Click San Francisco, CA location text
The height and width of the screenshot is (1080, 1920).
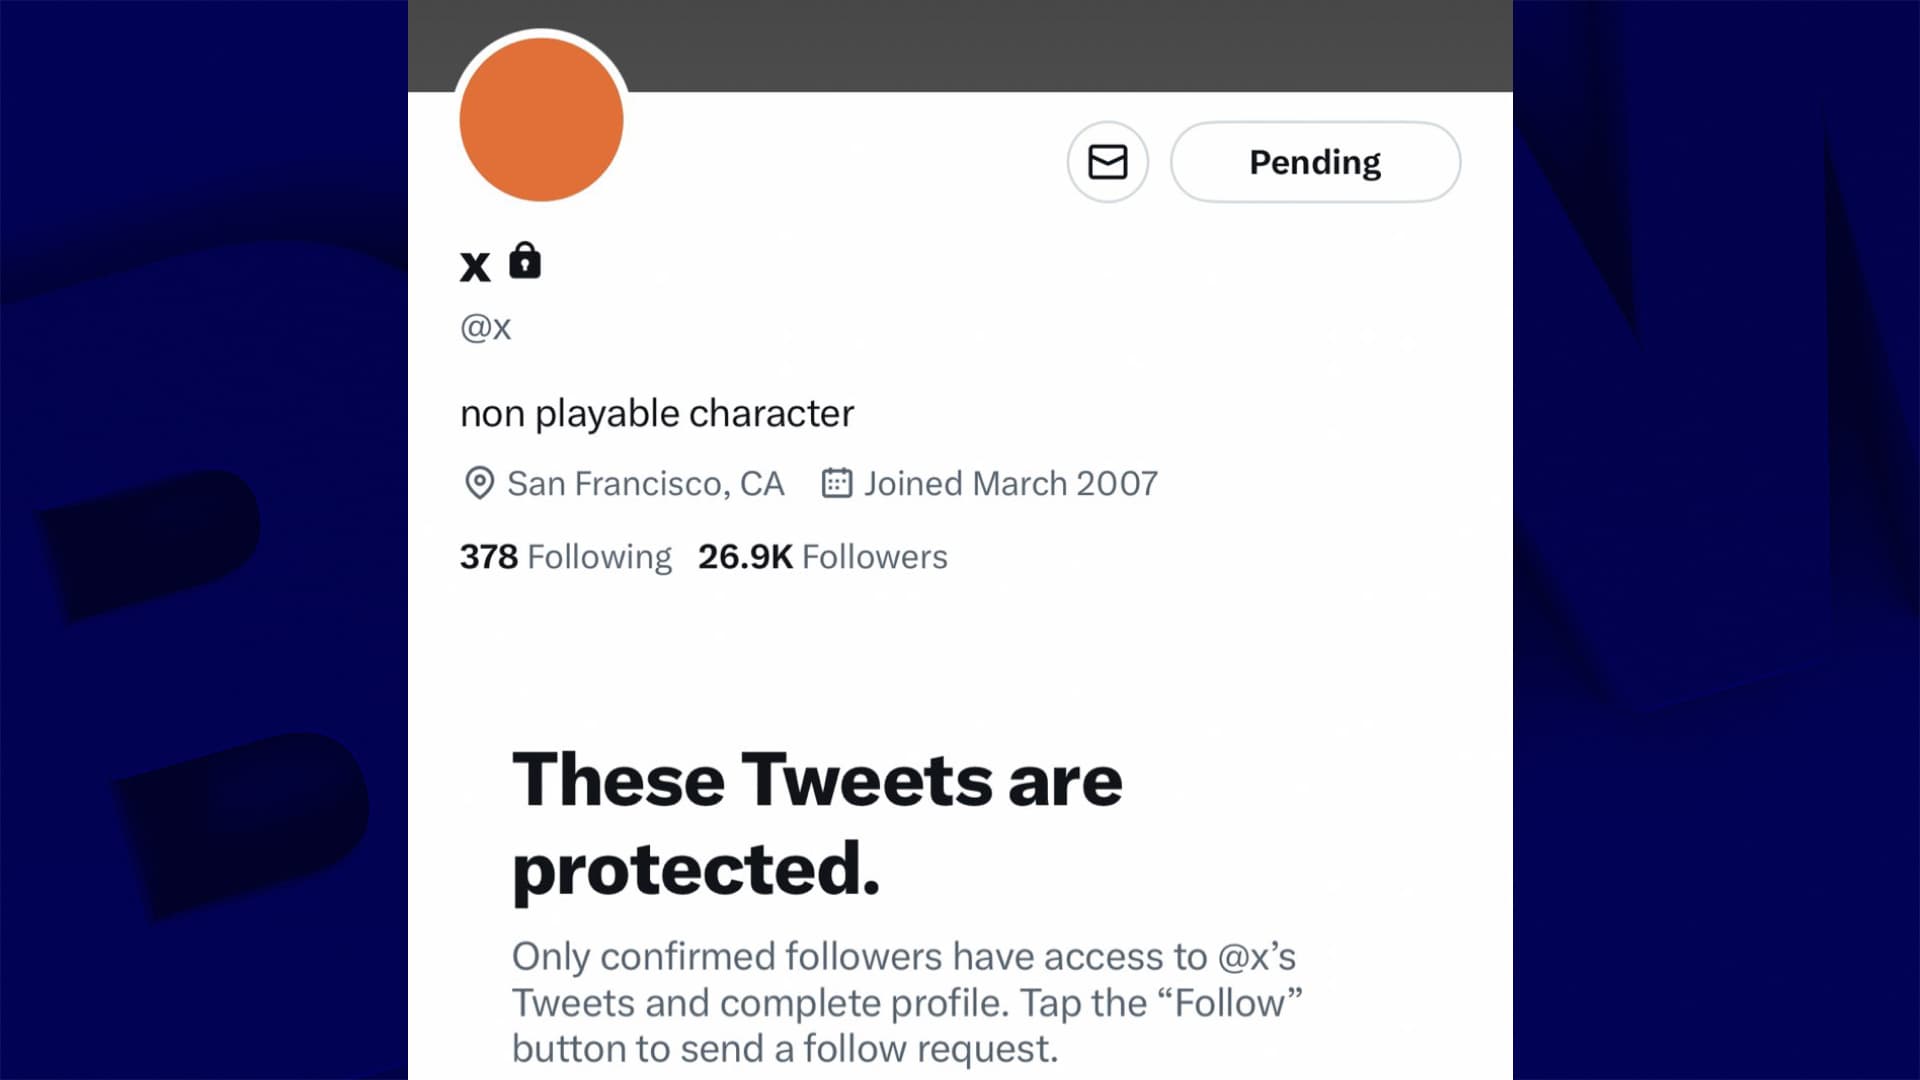pyautogui.click(x=646, y=483)
